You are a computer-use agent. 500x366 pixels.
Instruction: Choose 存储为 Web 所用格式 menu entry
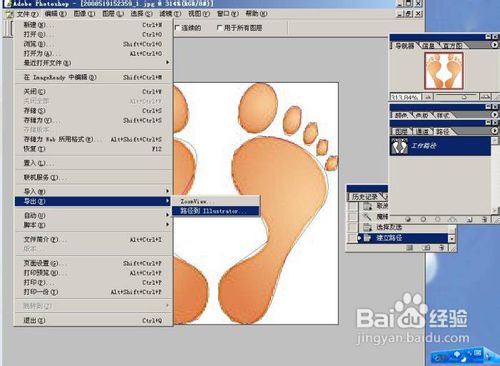tap(93, 139)
